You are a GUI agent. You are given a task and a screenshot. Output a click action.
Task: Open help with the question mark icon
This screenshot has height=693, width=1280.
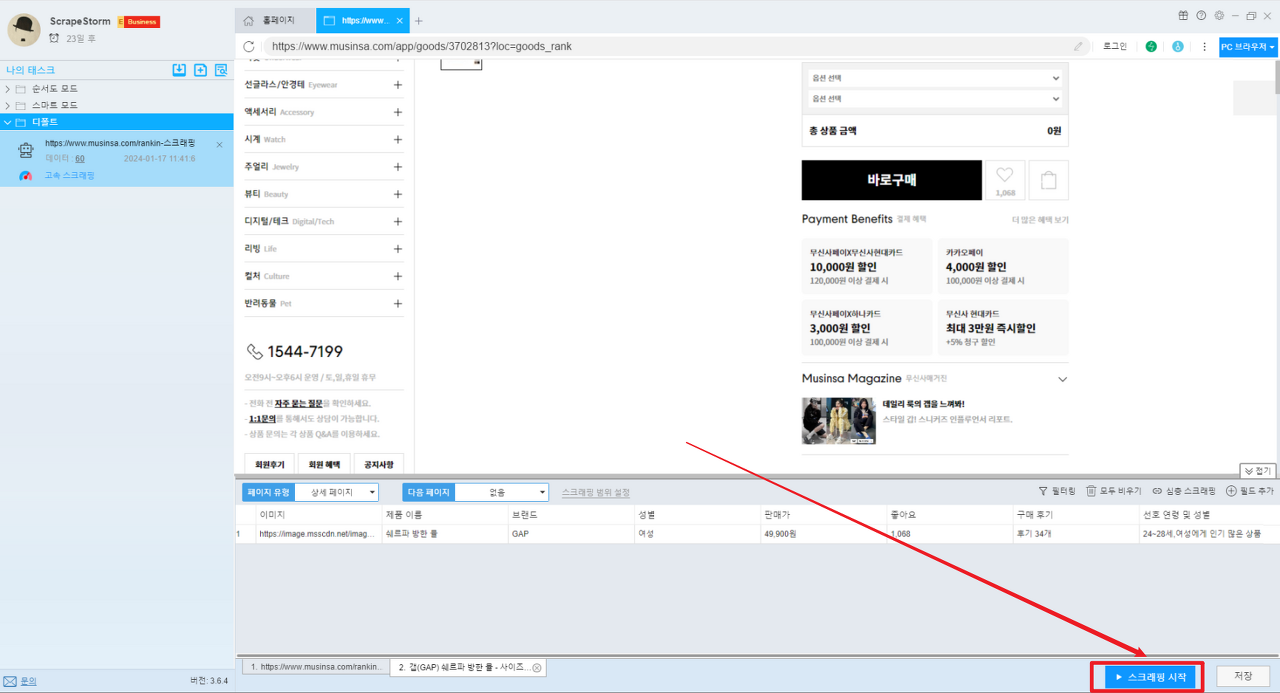tap(1200, 15)
